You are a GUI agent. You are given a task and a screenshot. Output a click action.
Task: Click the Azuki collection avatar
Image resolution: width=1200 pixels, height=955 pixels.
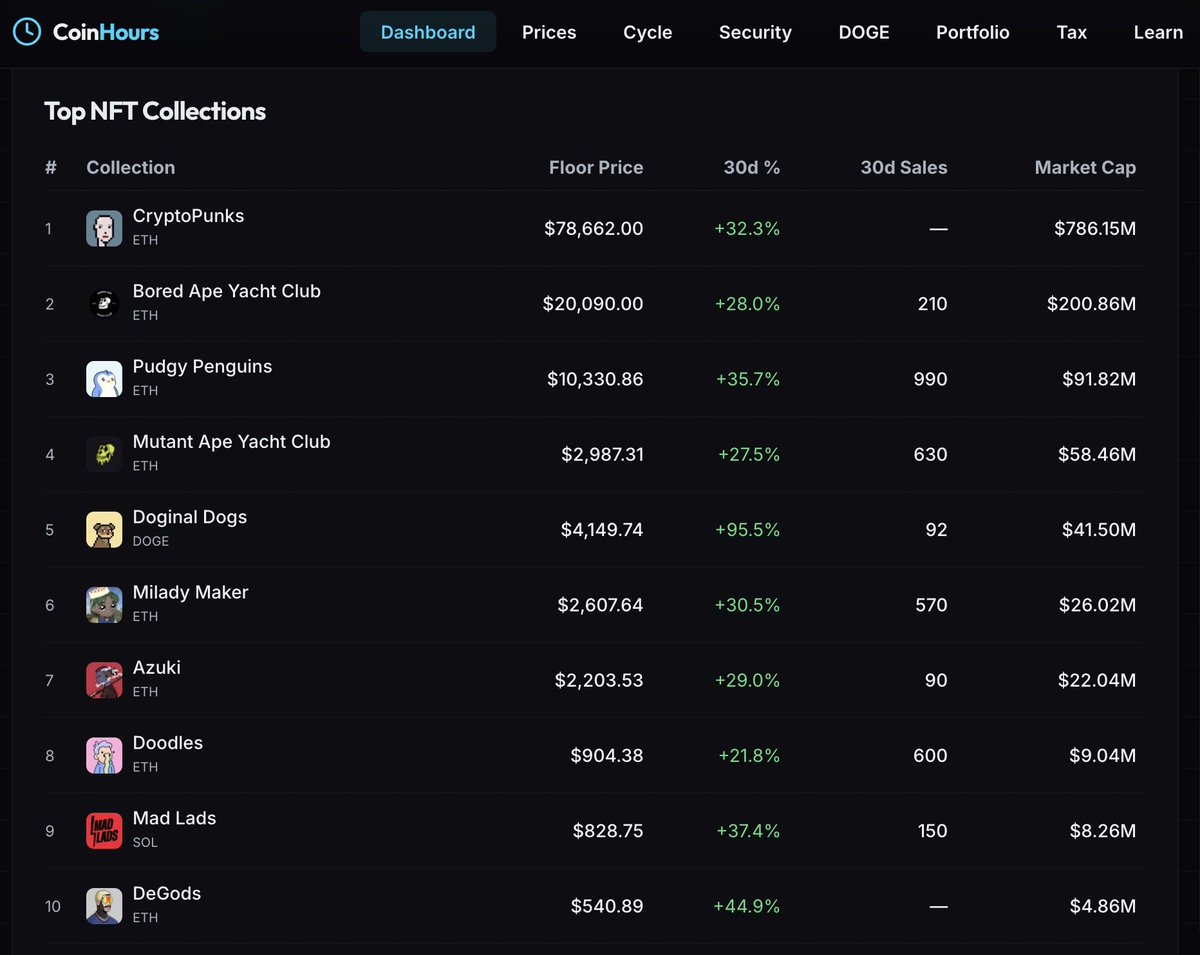point(104,680)
